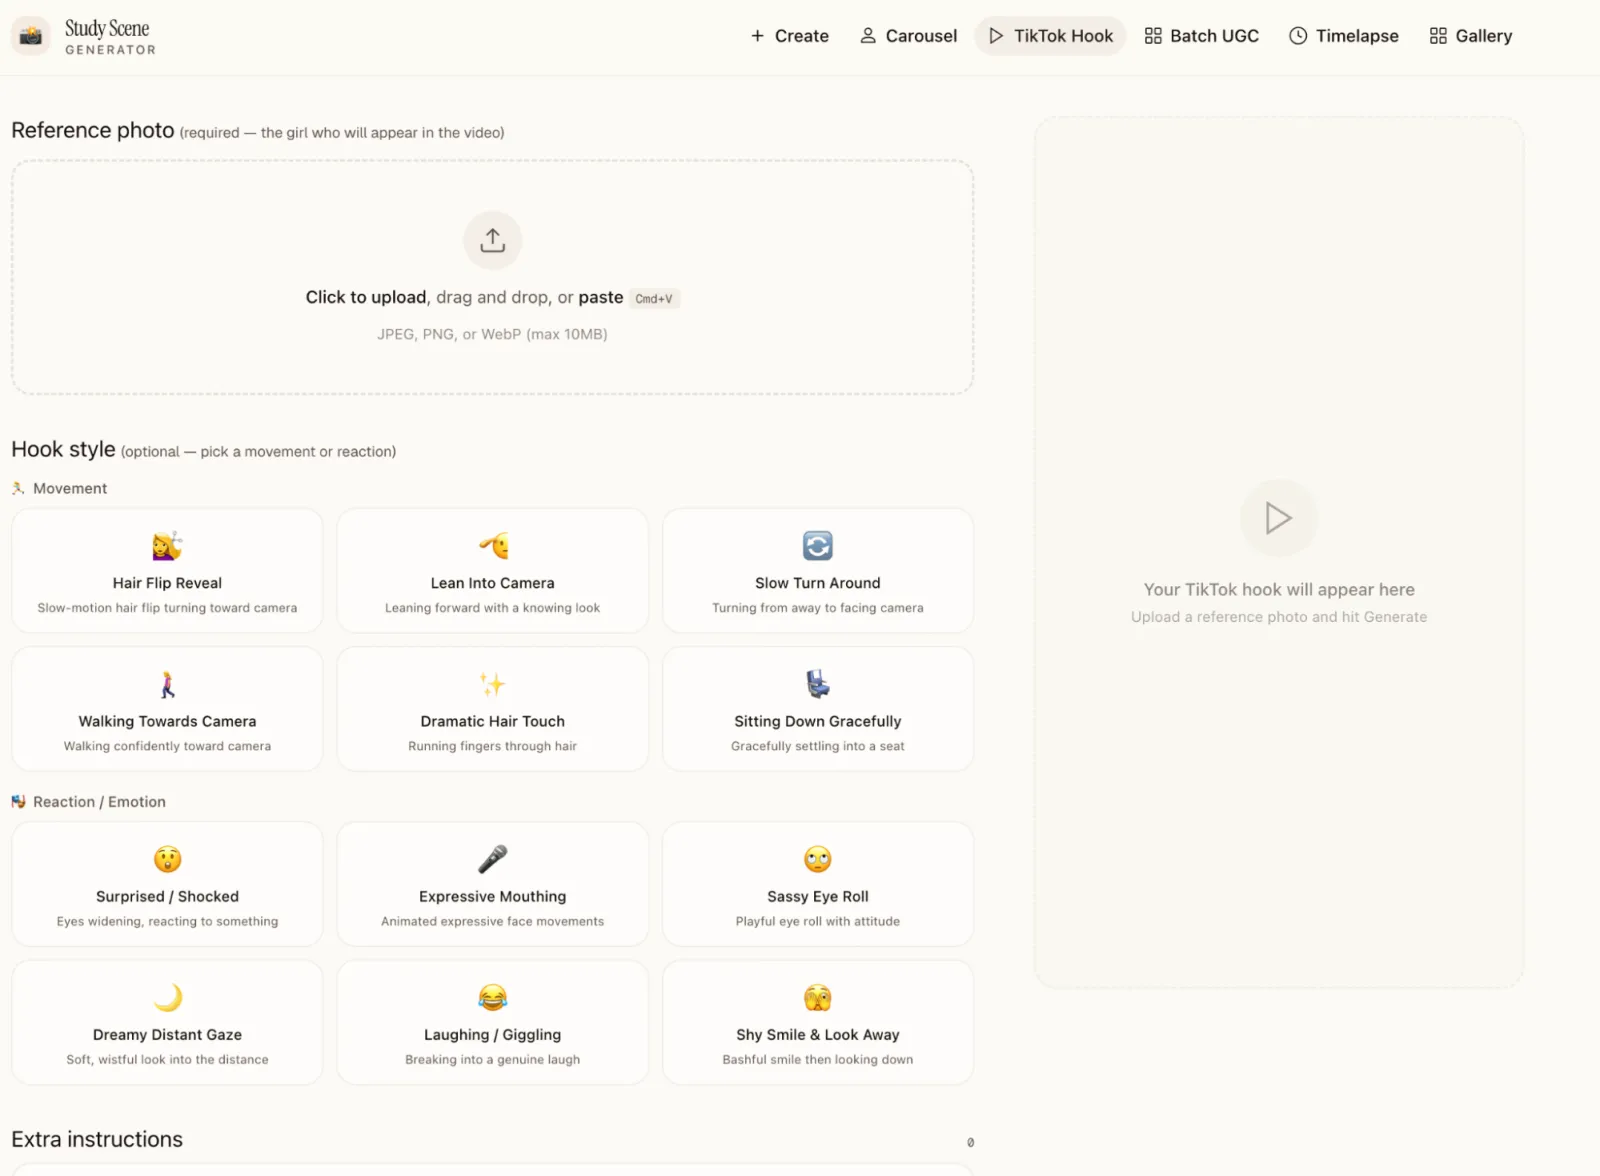Click the 'Reference photo' heading

coord(93,130)
